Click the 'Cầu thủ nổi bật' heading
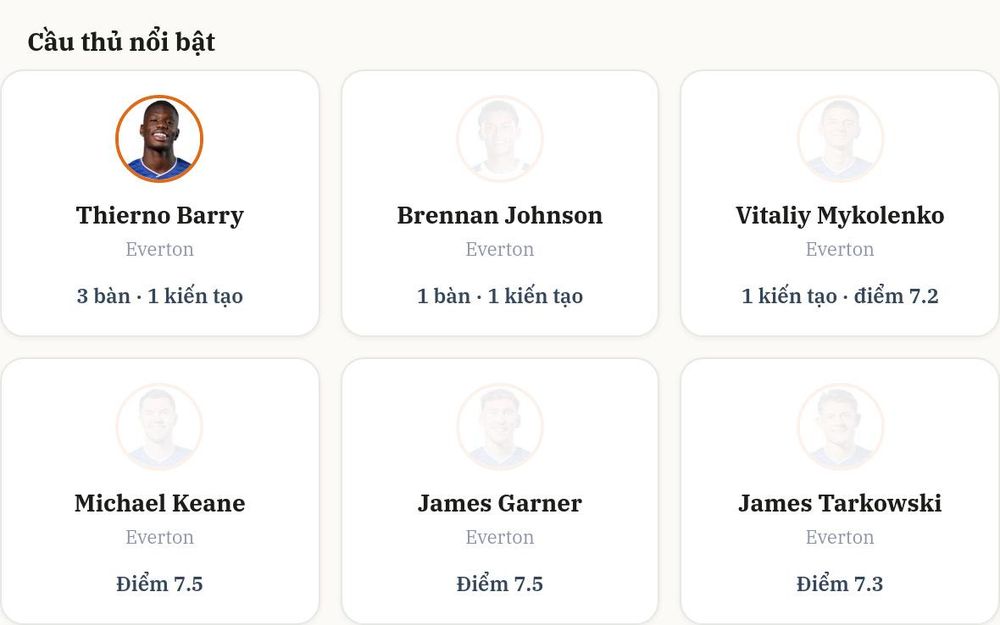The image size is (1000, 625). 121,42
